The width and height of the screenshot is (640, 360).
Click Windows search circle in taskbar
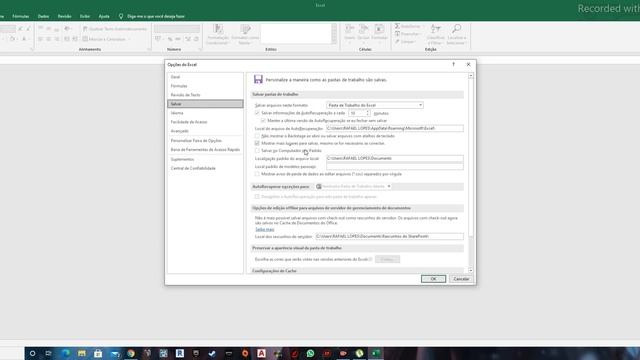(x=33, y=353)
